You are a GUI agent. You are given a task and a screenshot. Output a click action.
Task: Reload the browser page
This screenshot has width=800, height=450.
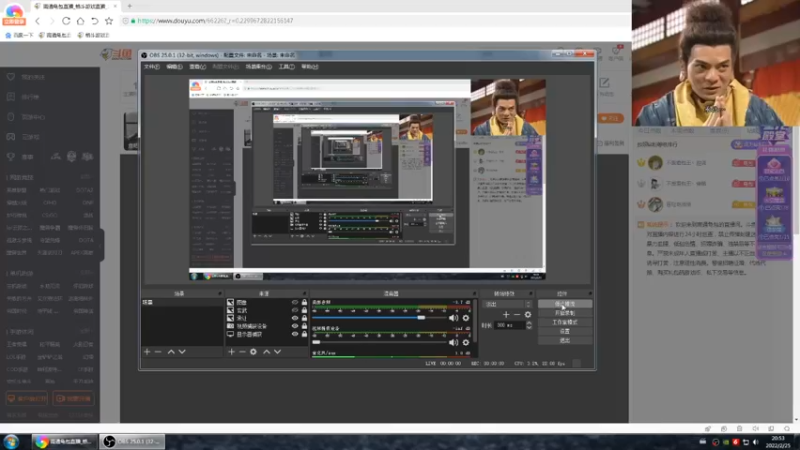66,21
